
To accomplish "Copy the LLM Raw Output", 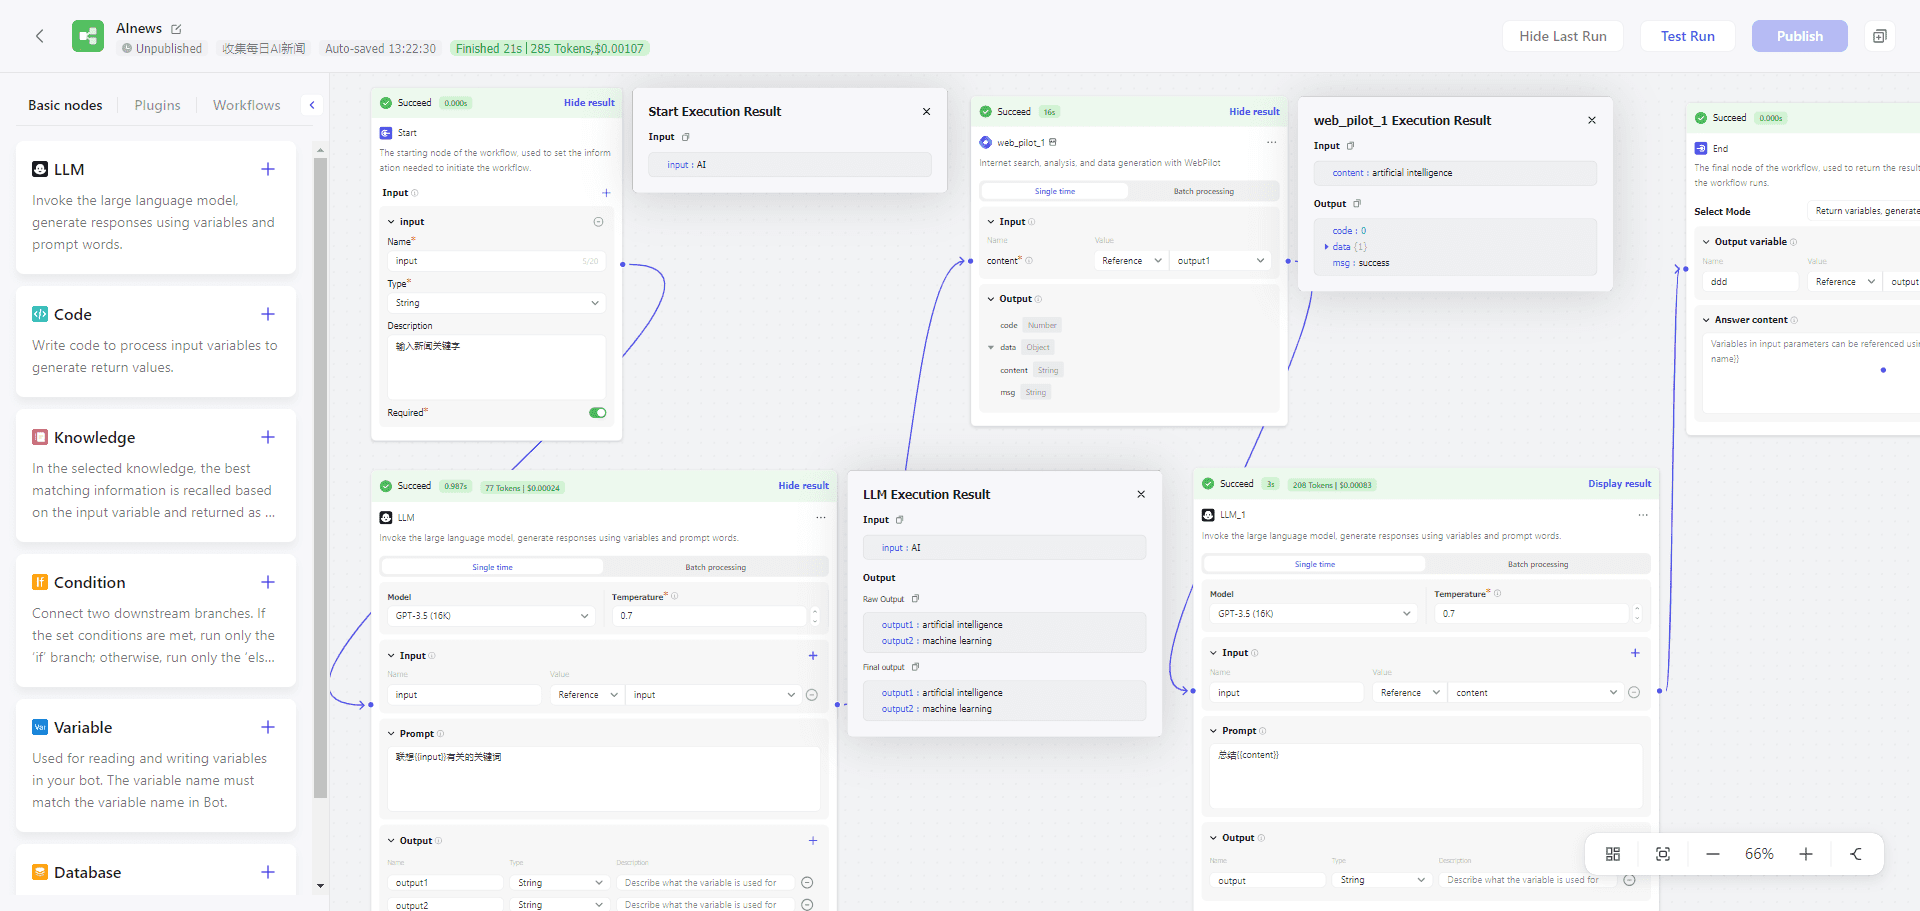I will click(915, 599).
